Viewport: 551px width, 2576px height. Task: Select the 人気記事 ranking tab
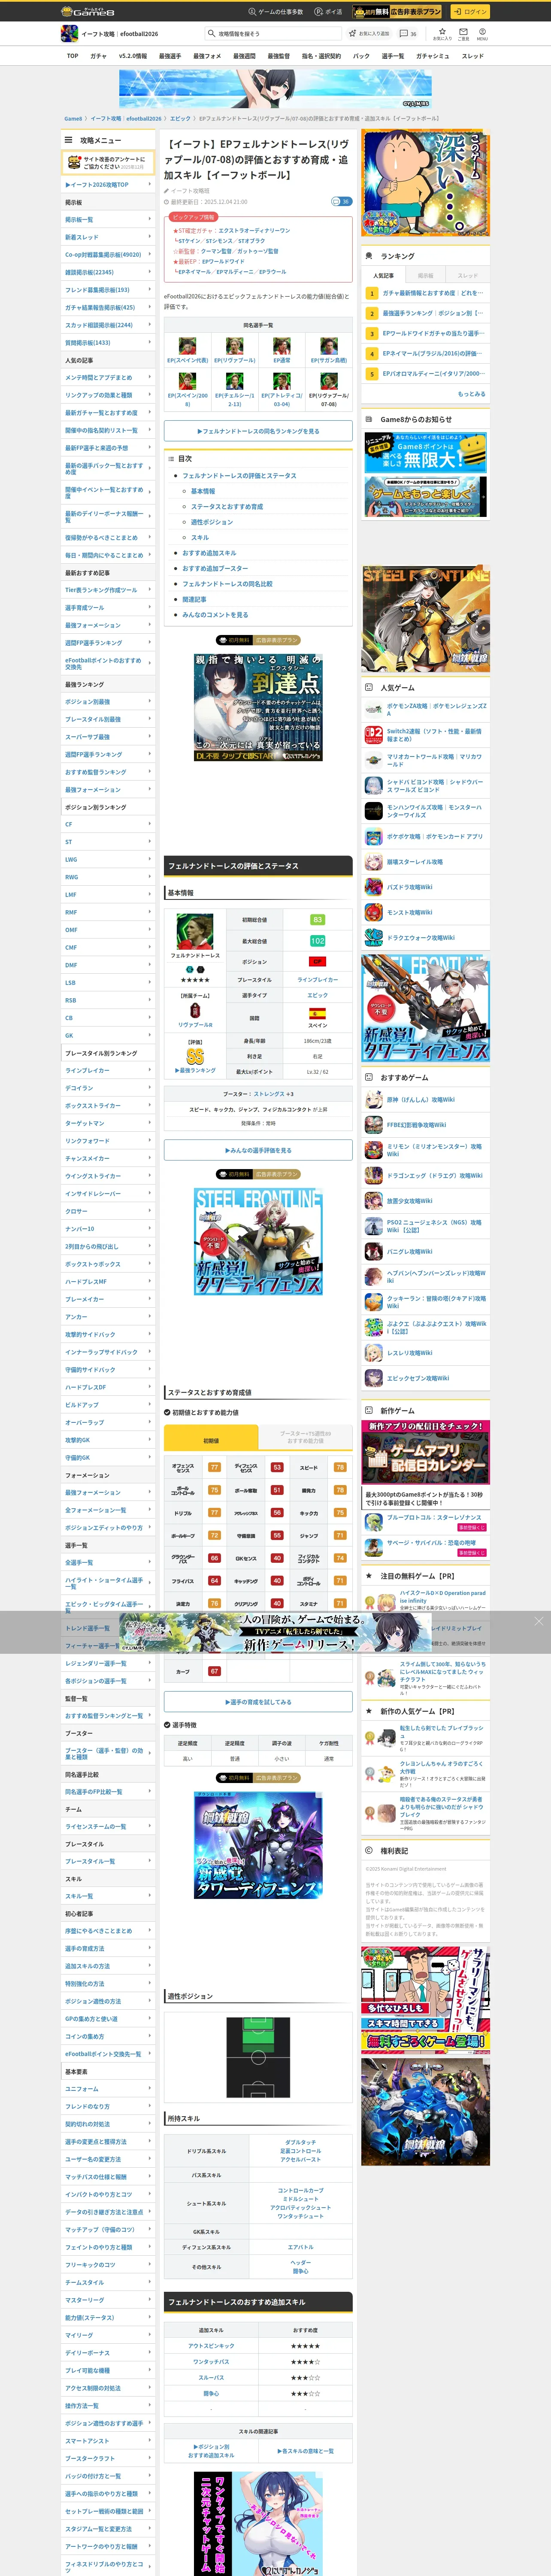[x=384, y=275]
